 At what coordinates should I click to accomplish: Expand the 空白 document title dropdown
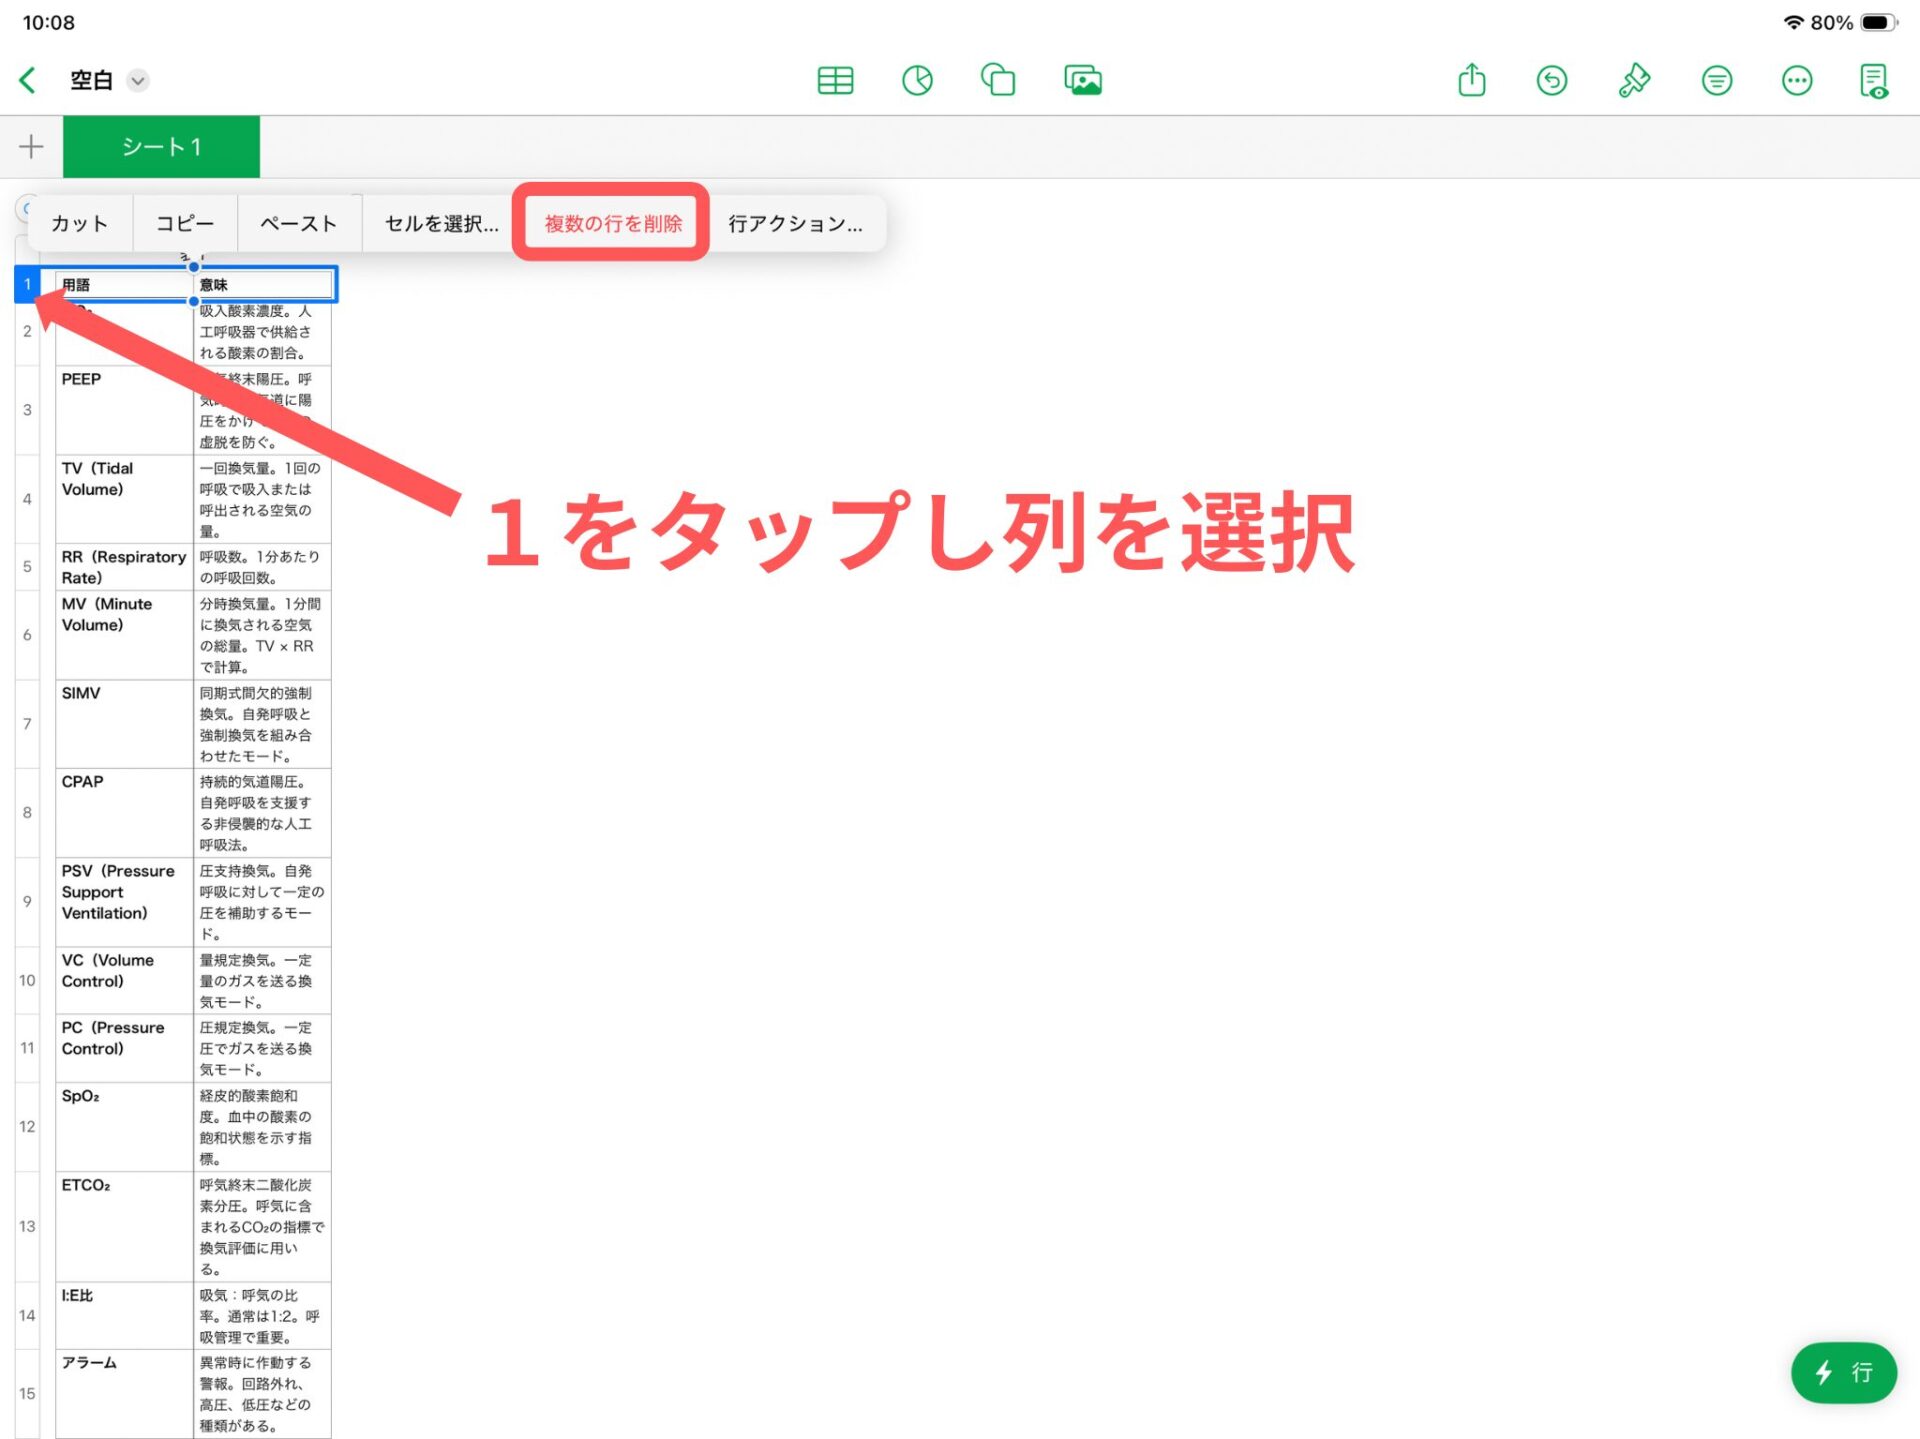tap(139, 80)
